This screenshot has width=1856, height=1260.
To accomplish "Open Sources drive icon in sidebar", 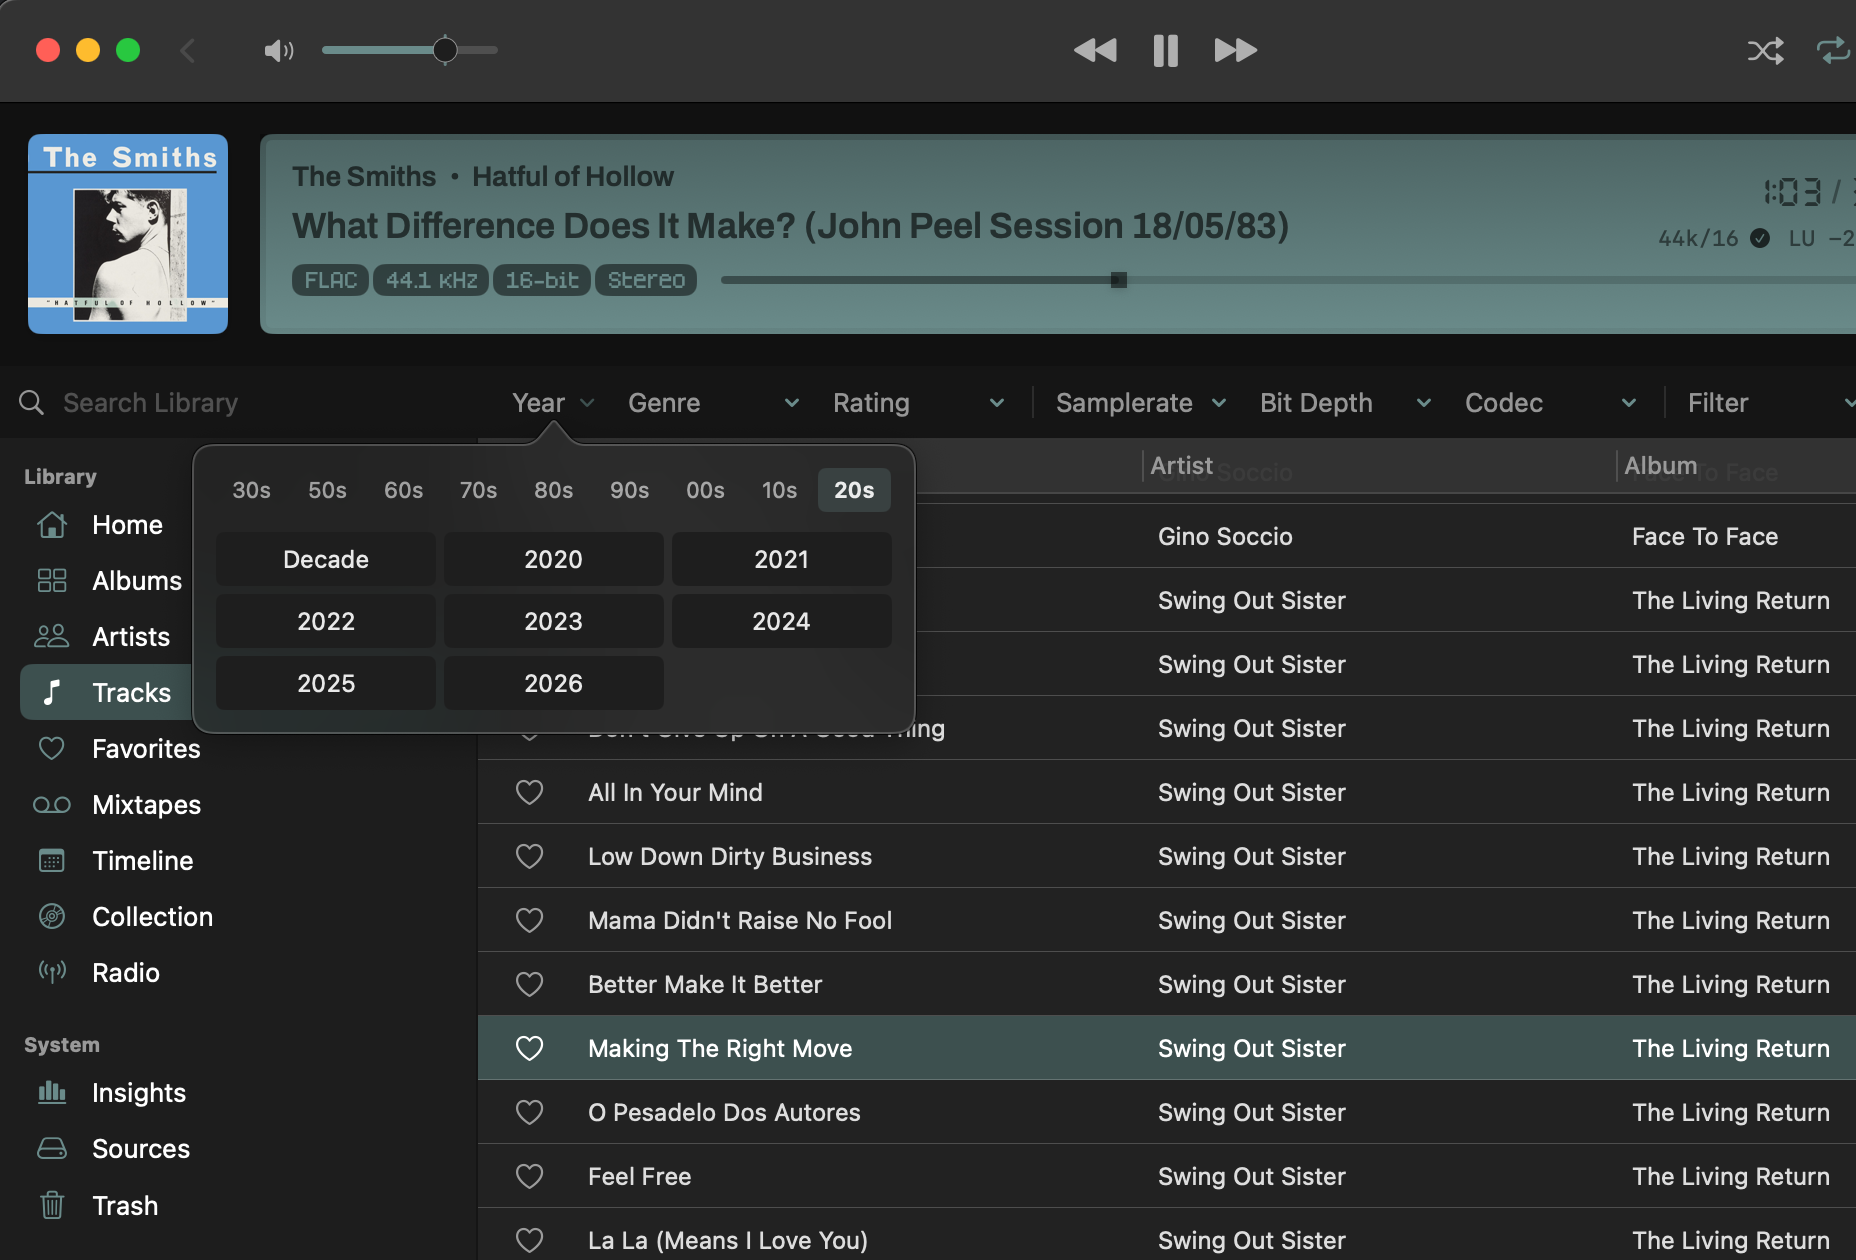I will point(52,1149).
